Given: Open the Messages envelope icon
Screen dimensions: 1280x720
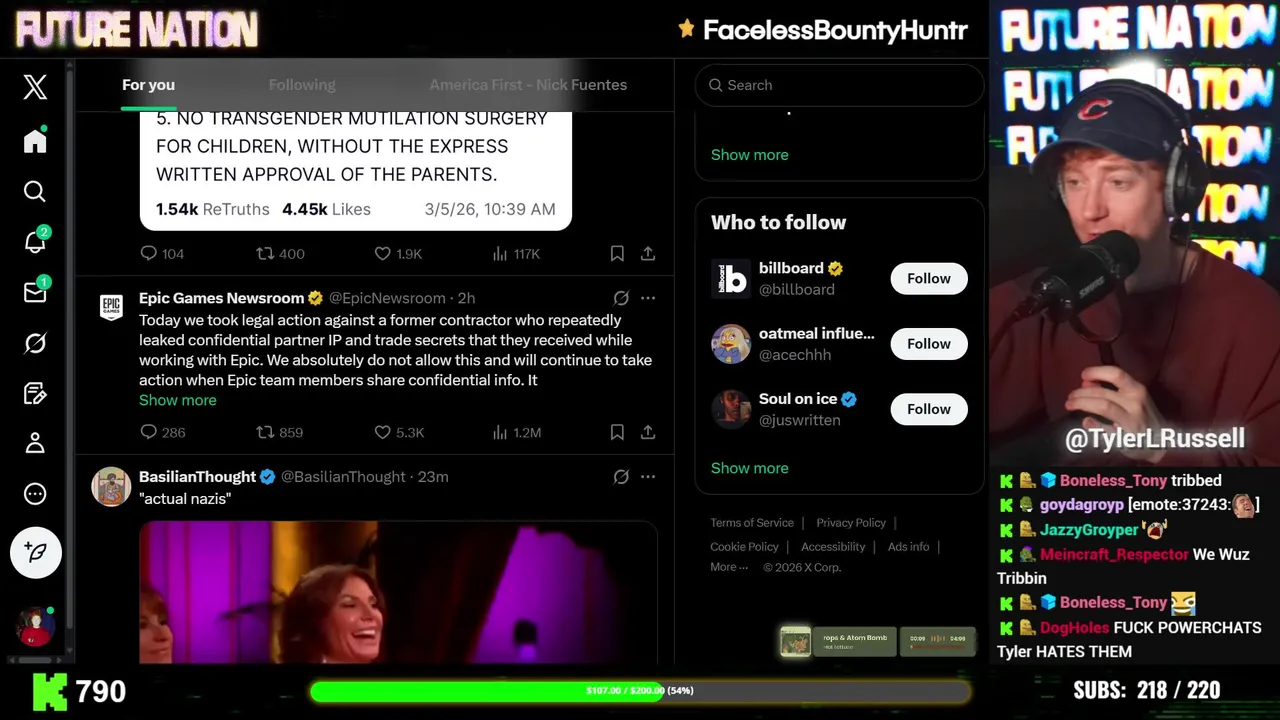Looking at the screenshot, I should [35, 292].
